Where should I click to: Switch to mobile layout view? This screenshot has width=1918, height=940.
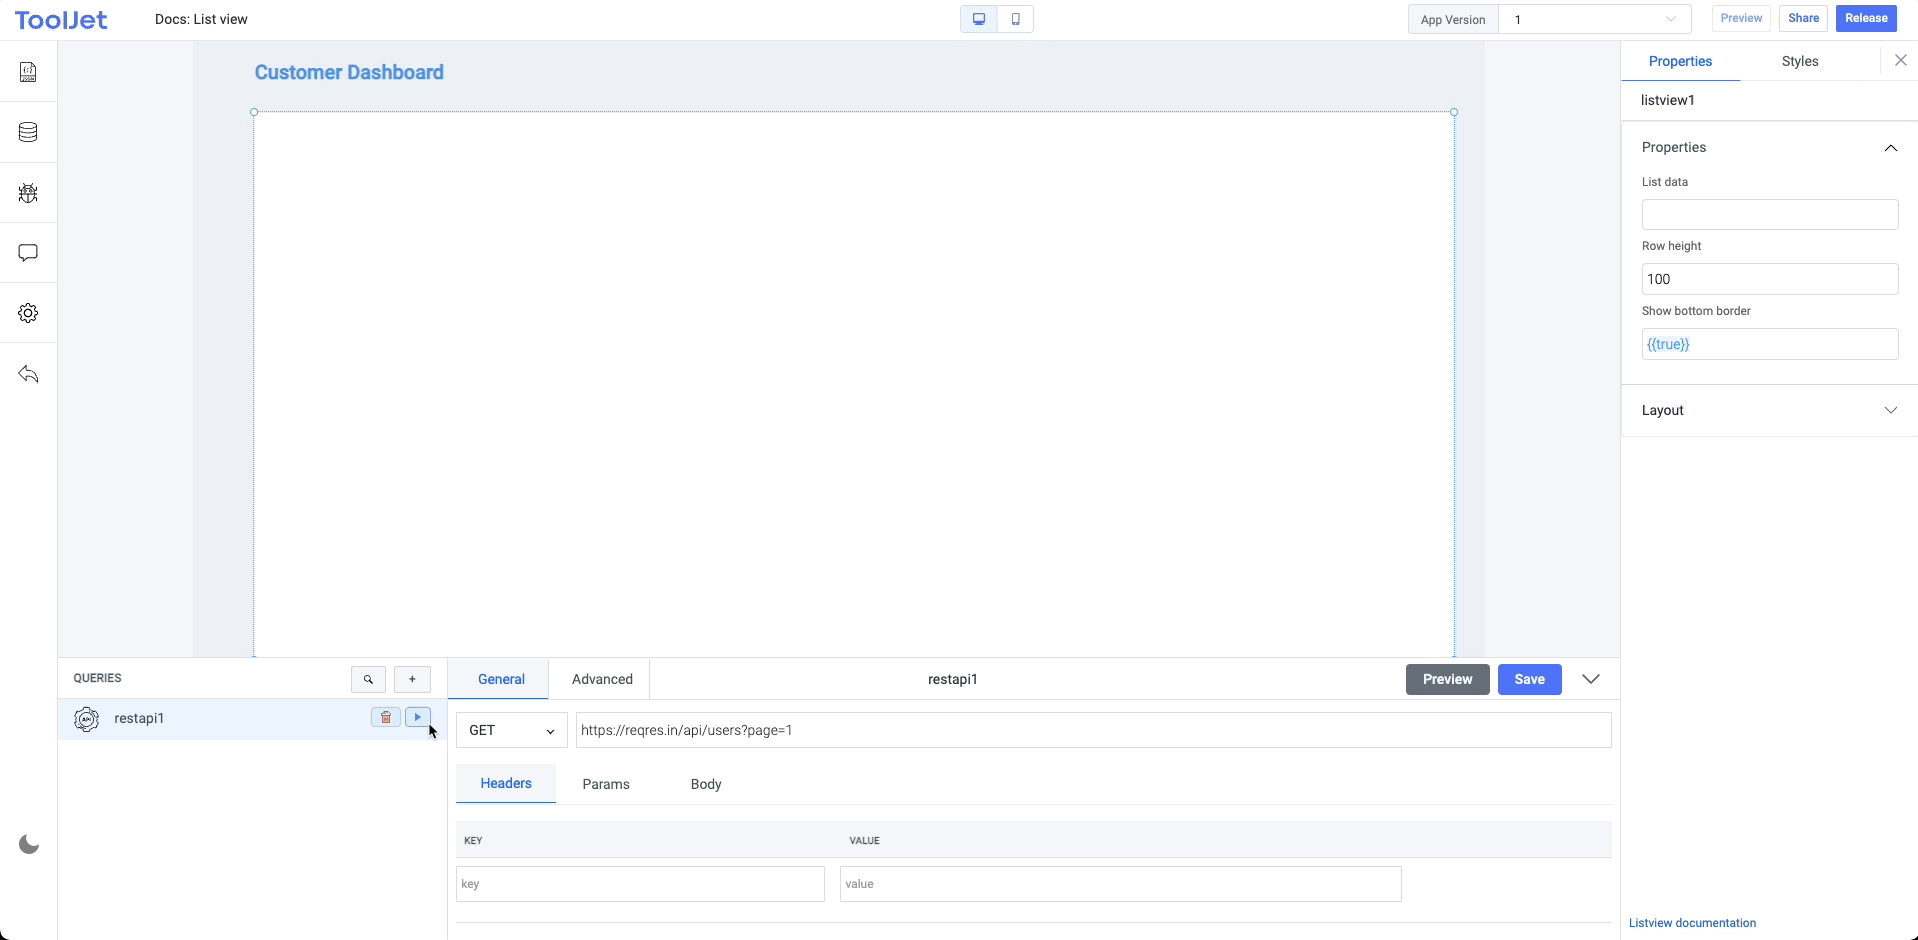point(1015,19)
